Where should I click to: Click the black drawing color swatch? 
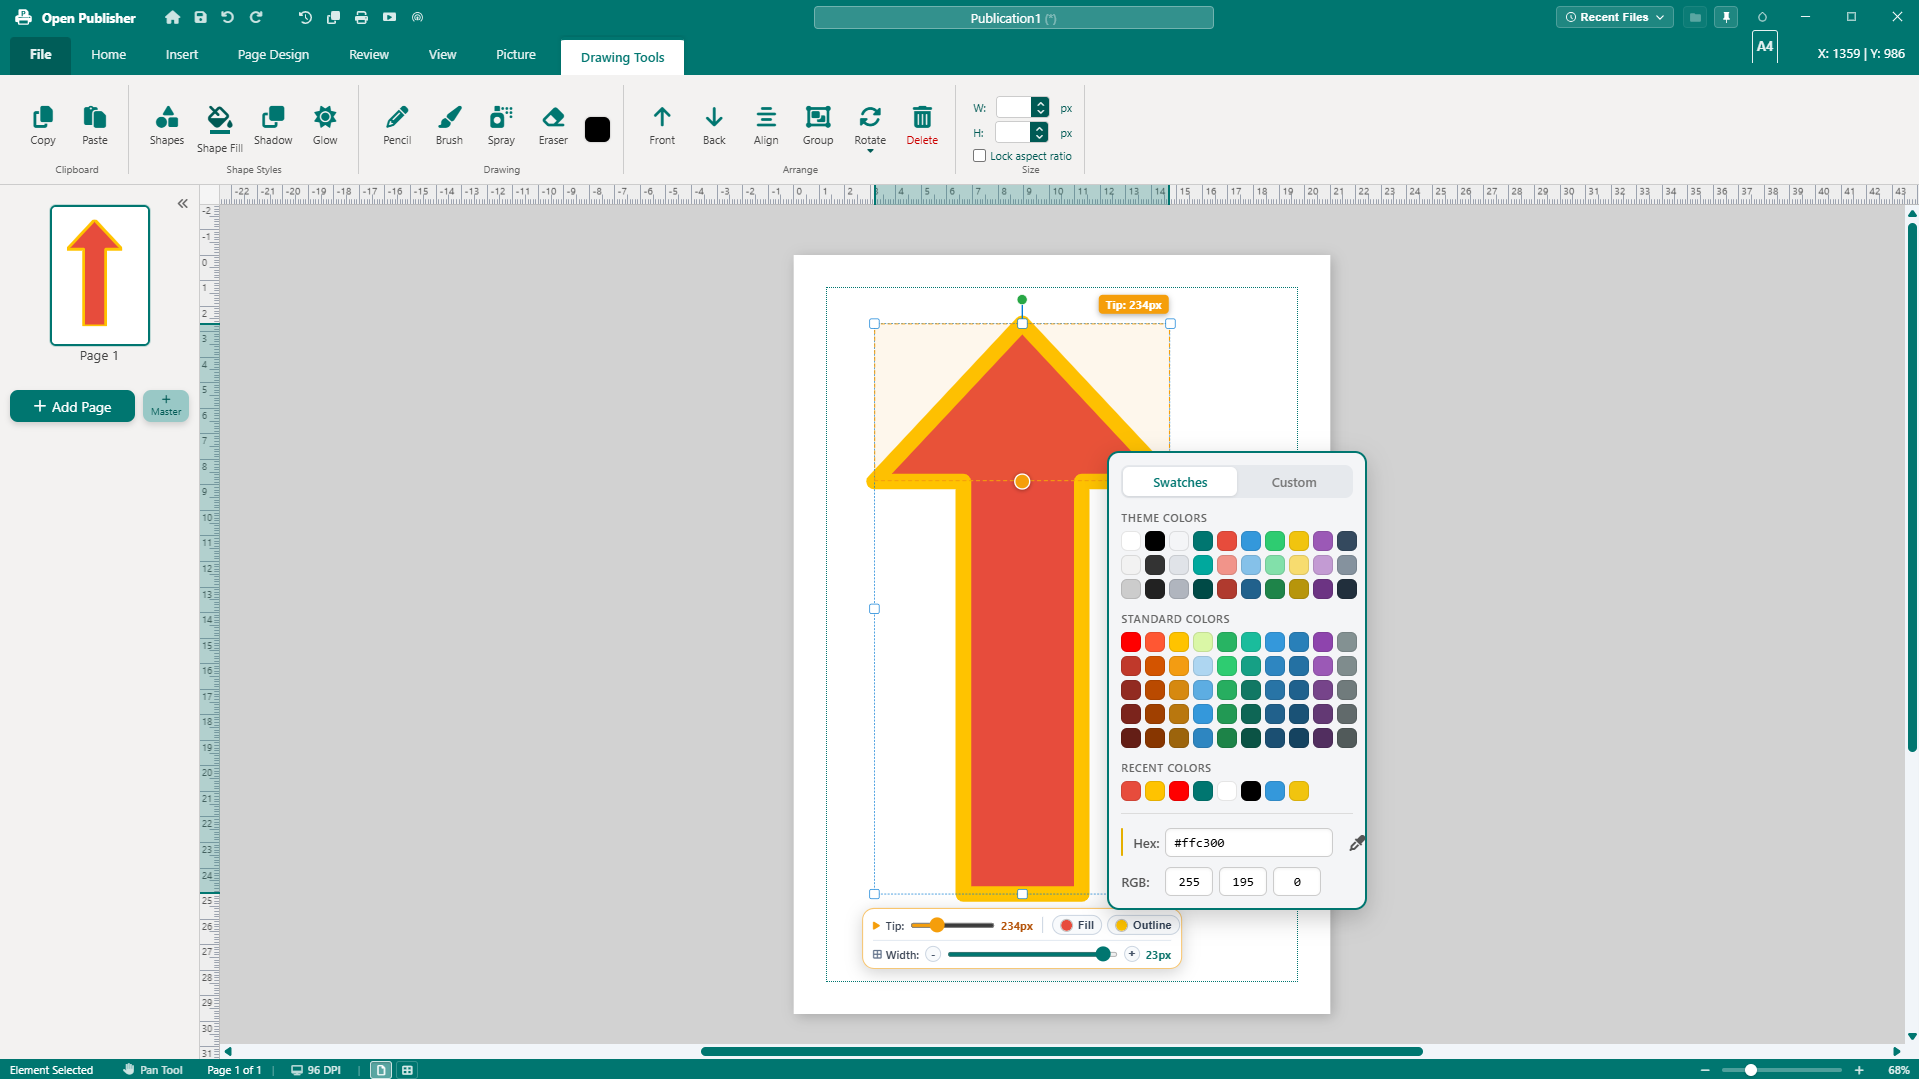pos(597,130)
